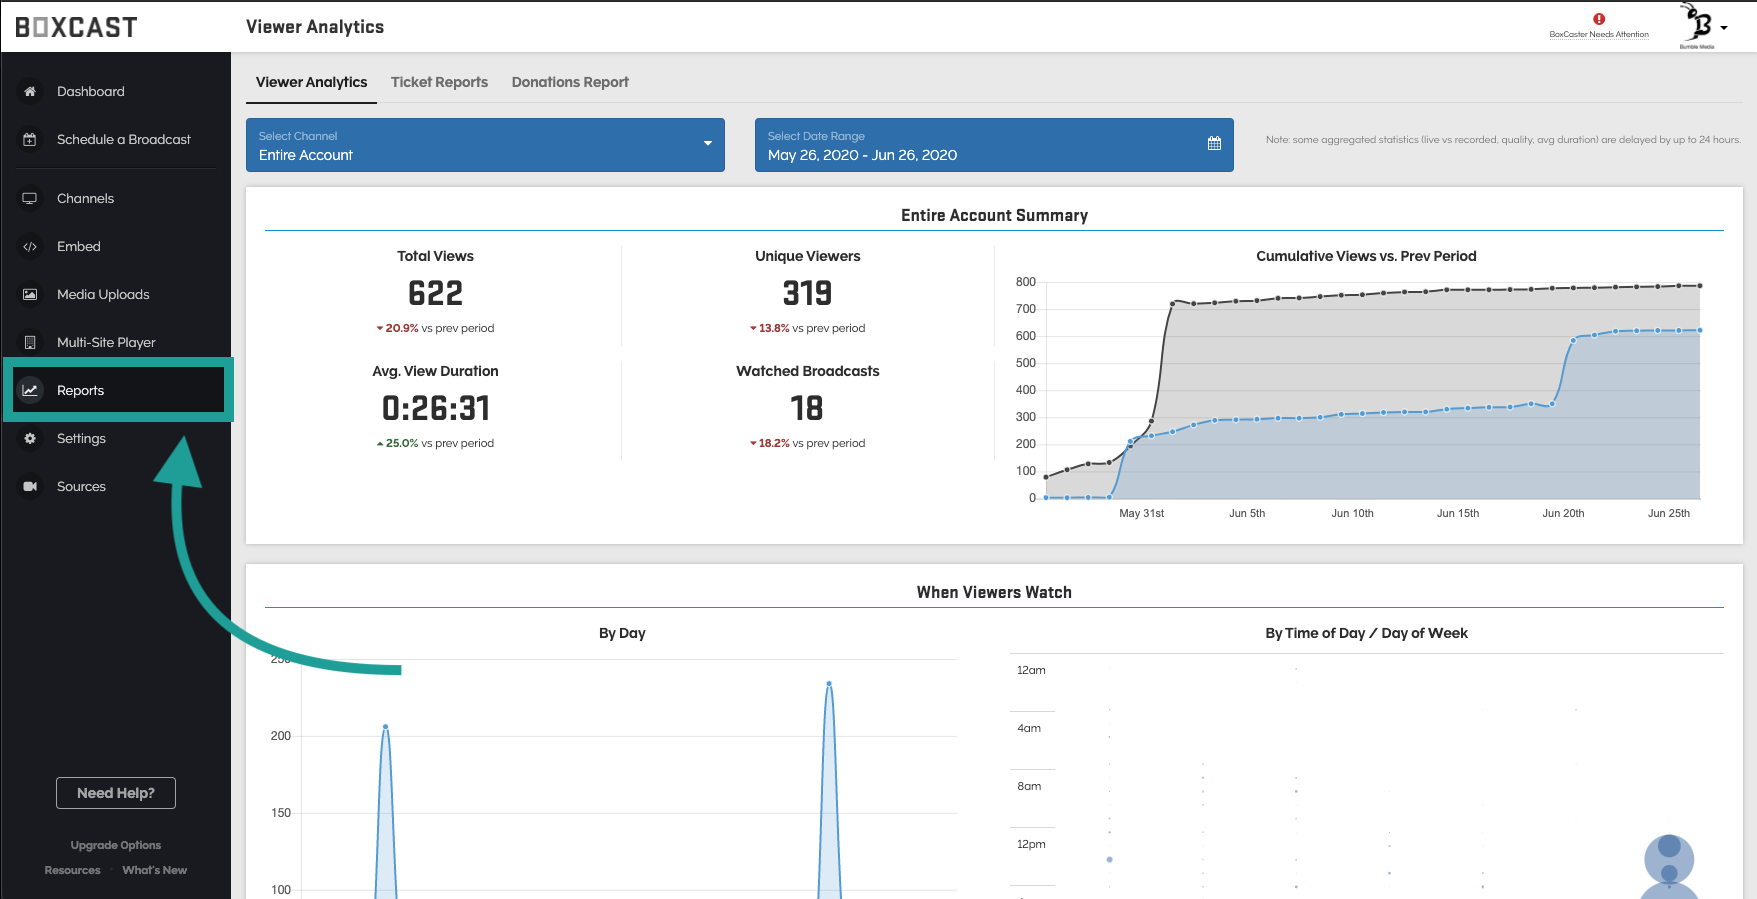Expand the Select Channel dropdown
The image size is (1757, 899).
click(x=485, y=145)
